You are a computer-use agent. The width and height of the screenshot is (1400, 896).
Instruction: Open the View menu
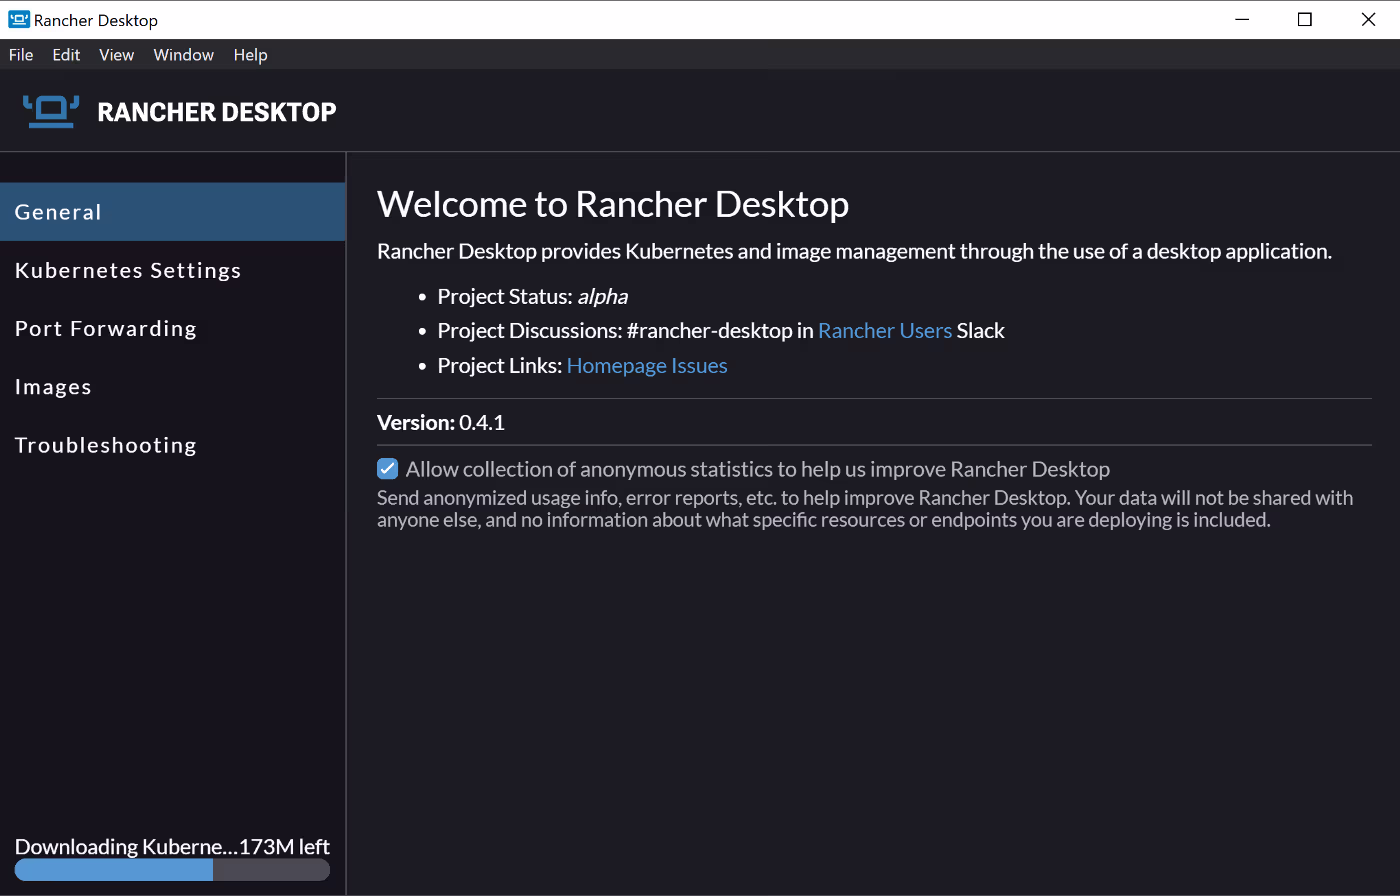point(116,55)
